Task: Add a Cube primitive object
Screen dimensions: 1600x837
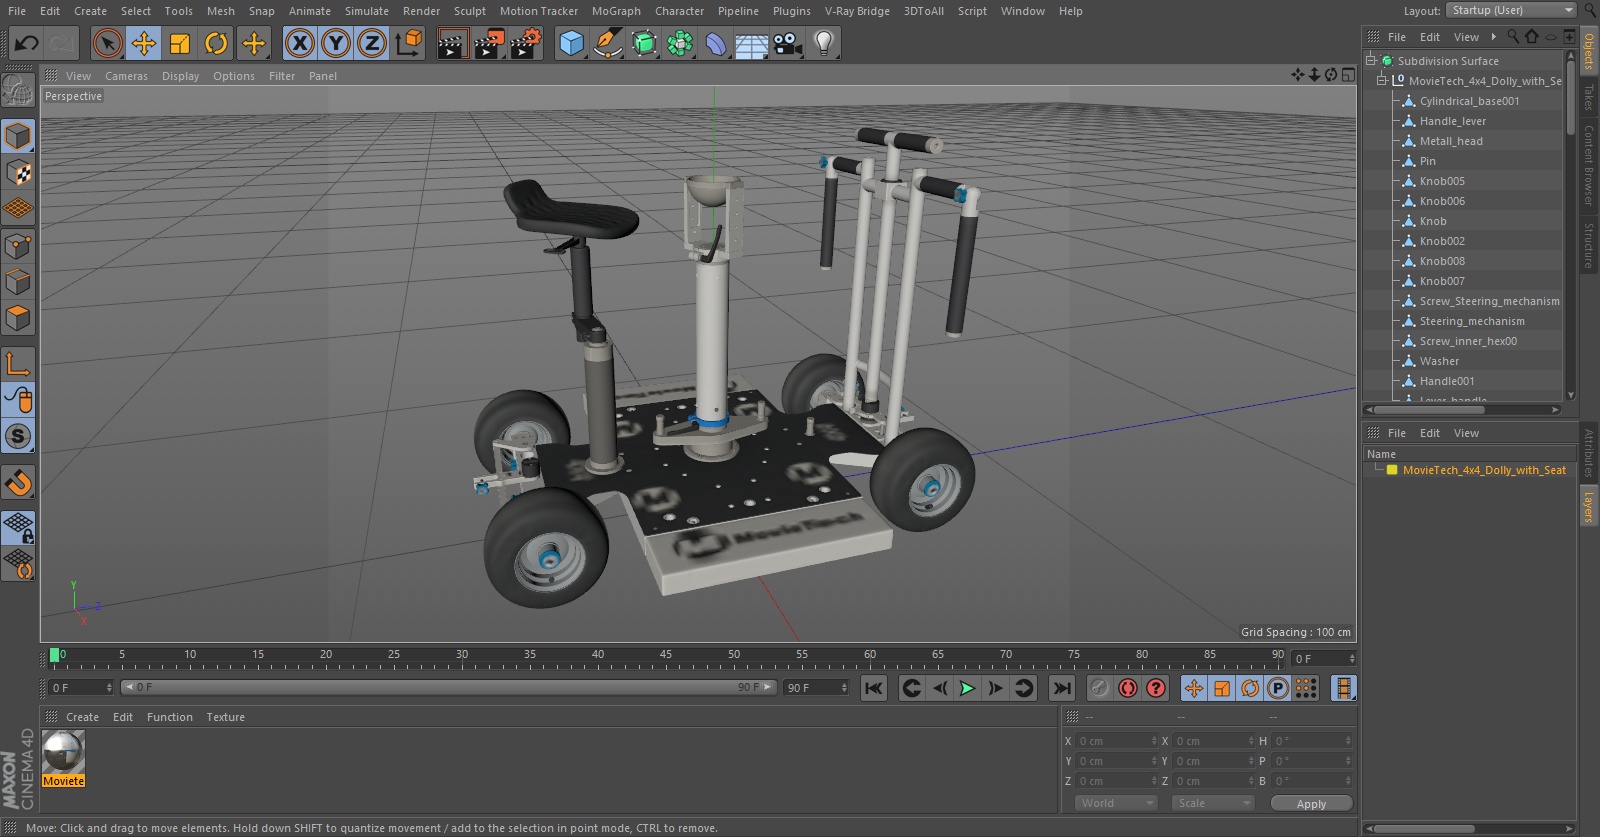Action: click(571, 43)
